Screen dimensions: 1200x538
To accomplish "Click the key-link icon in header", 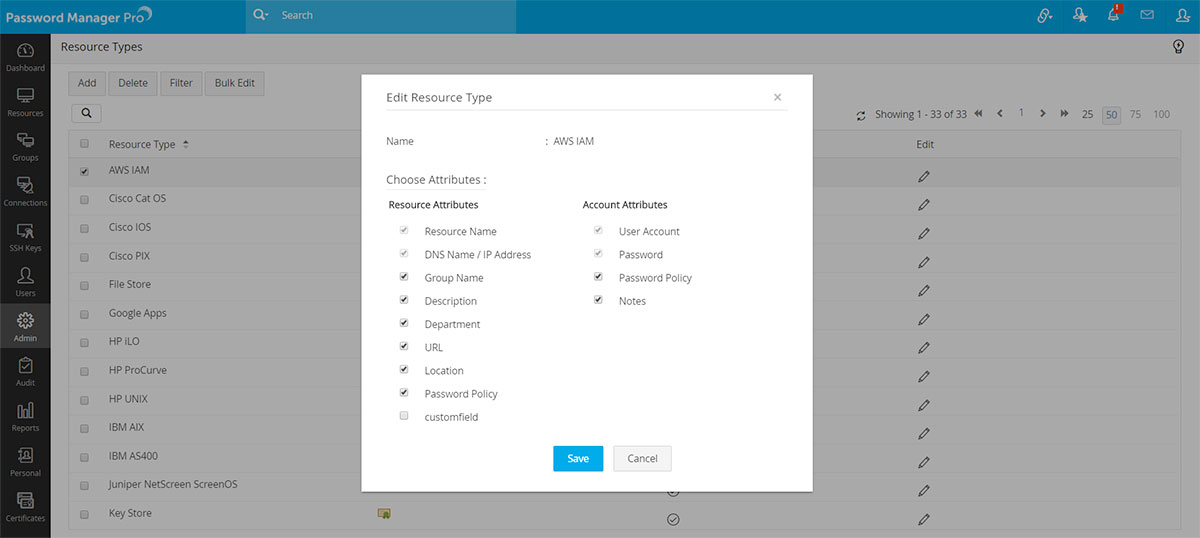I will (x=1045, y=15).
